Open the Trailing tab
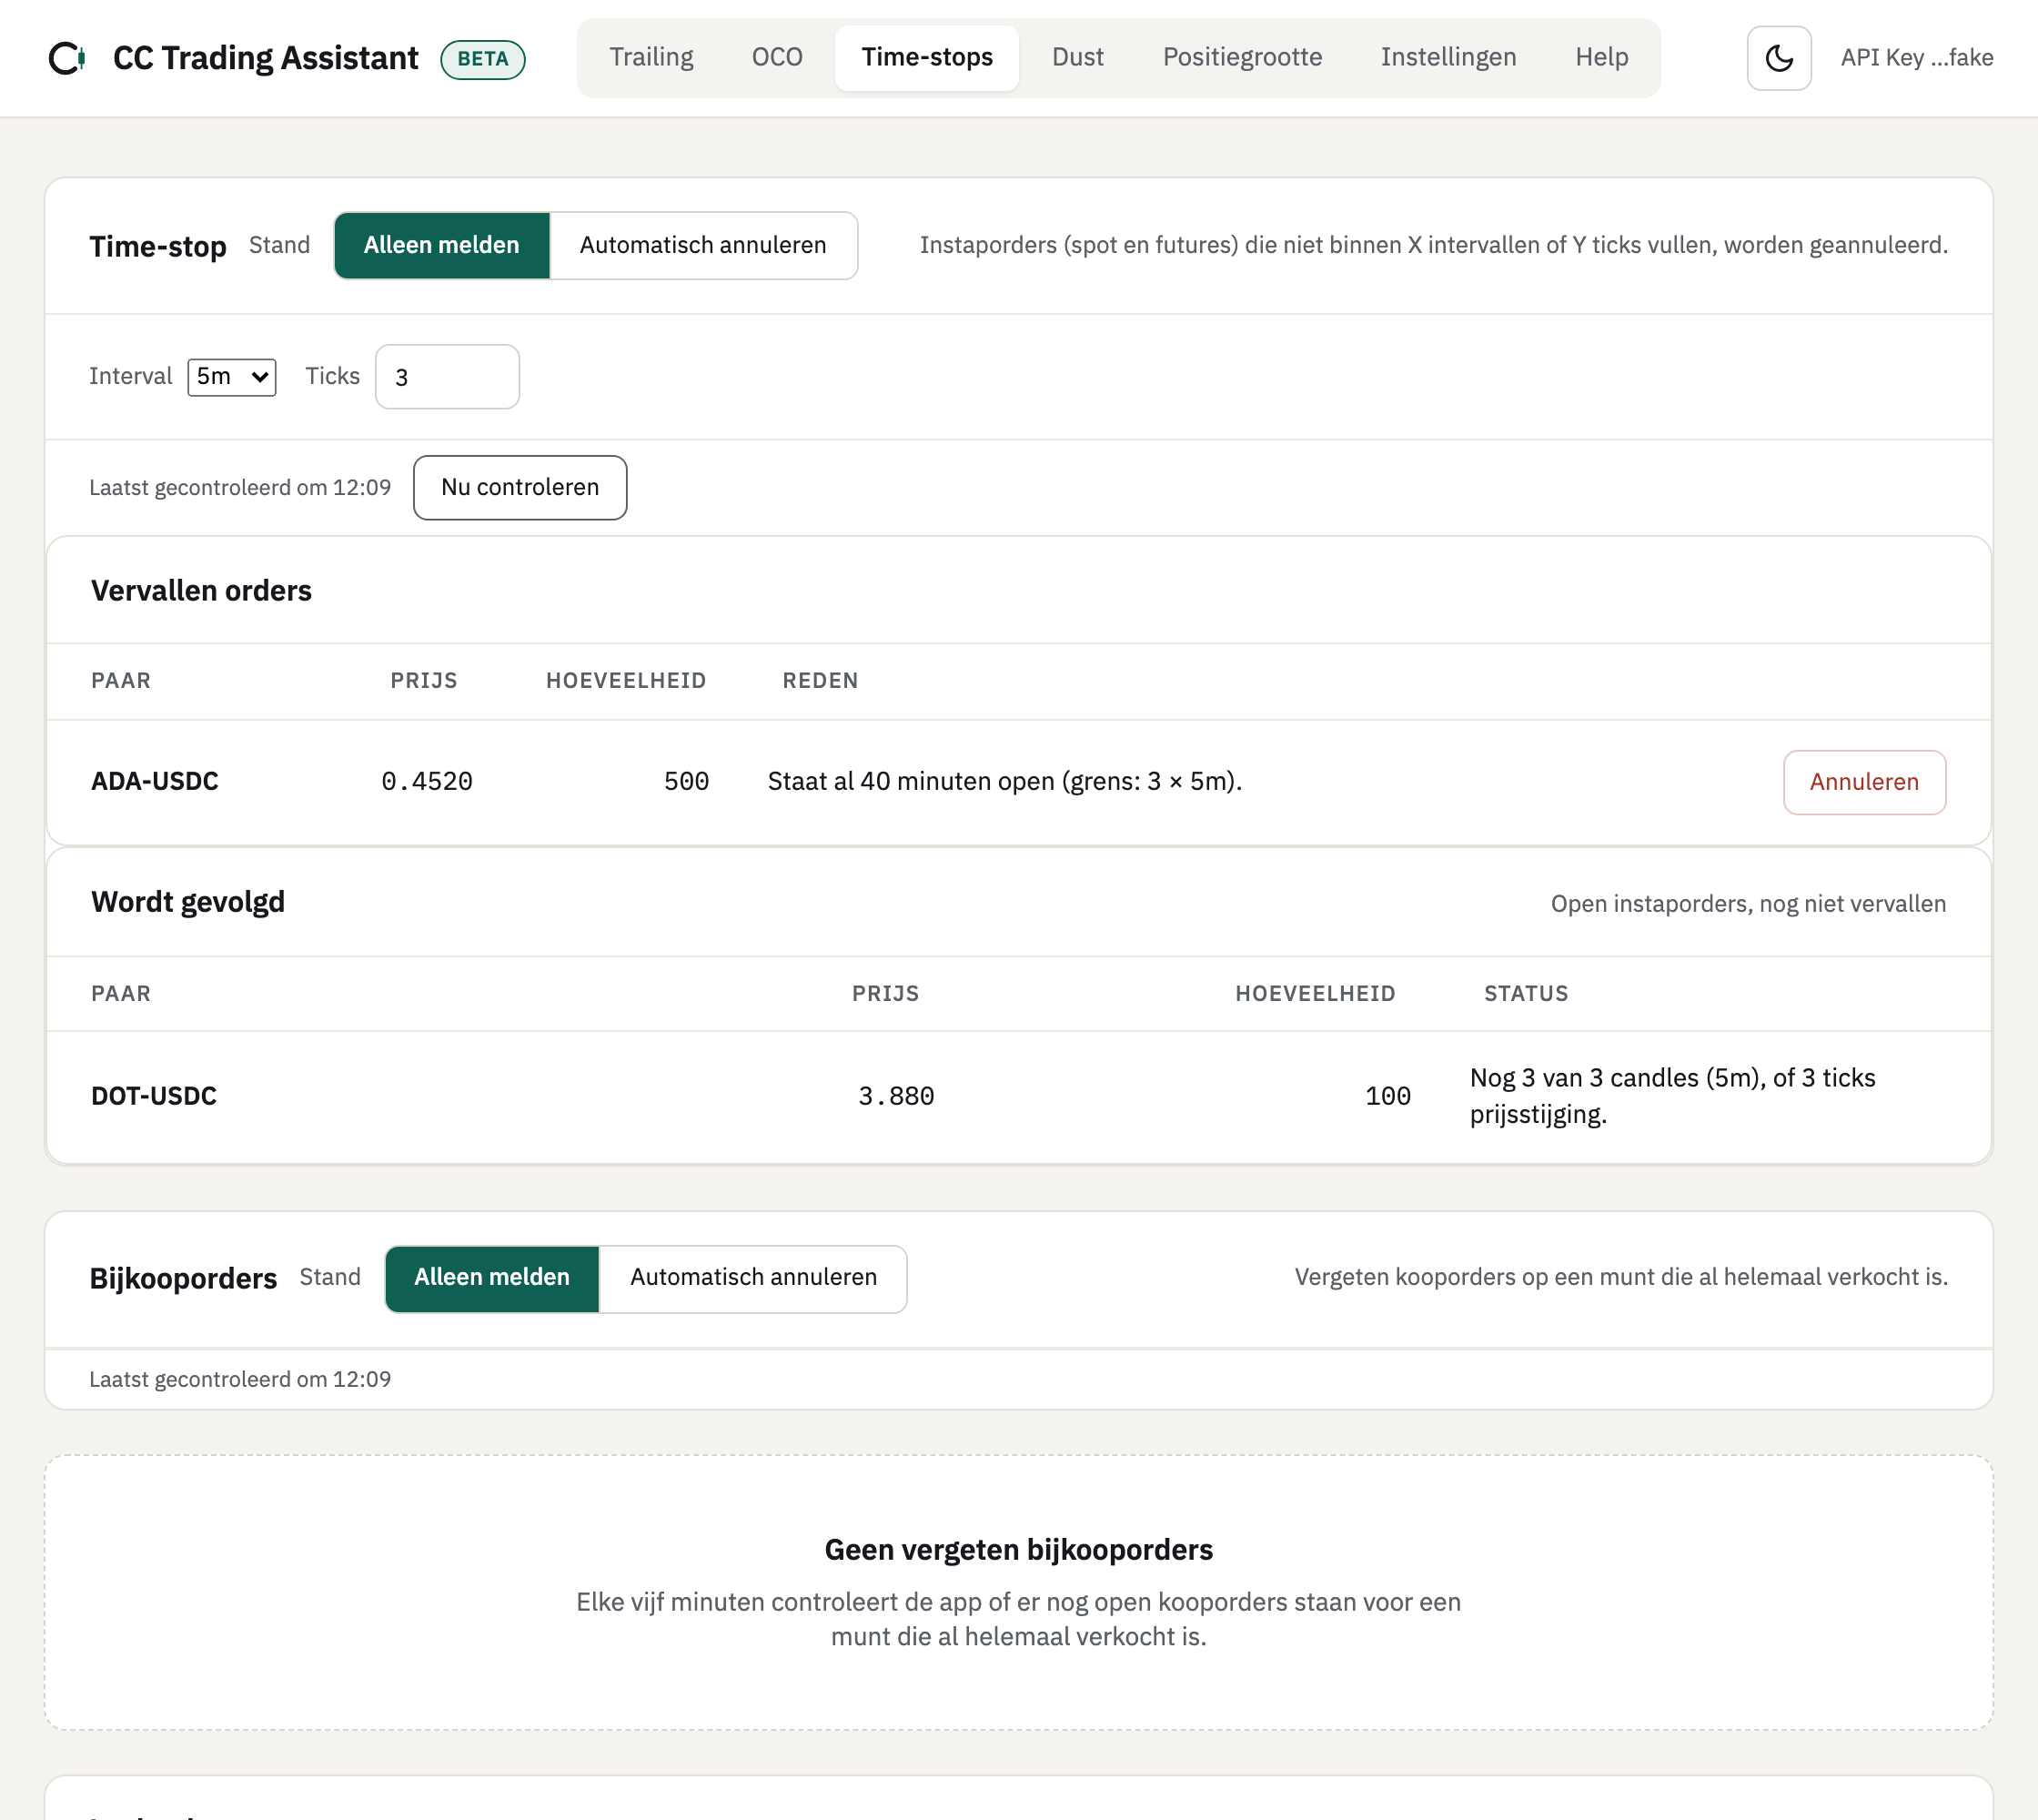2038x1820 pixels. tap(651, 58)
